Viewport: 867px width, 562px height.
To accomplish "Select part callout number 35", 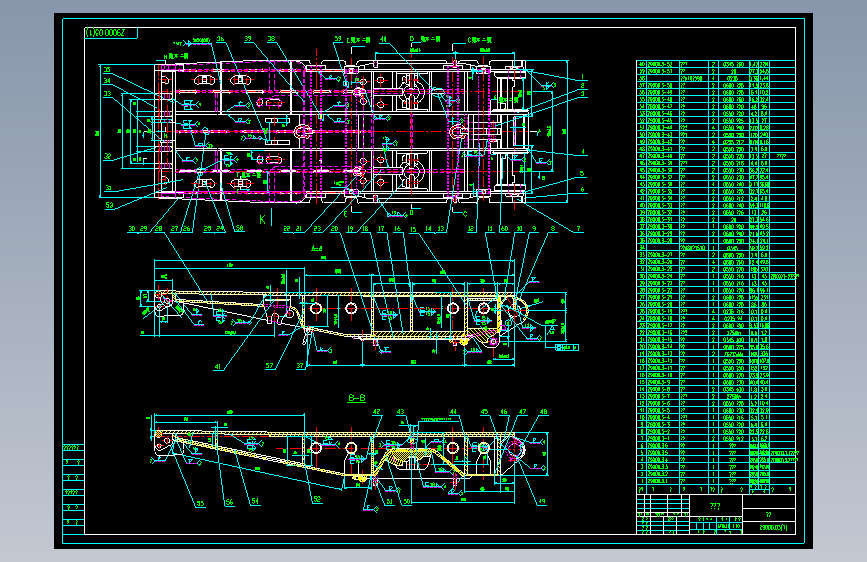I will [x=107, y=70].
